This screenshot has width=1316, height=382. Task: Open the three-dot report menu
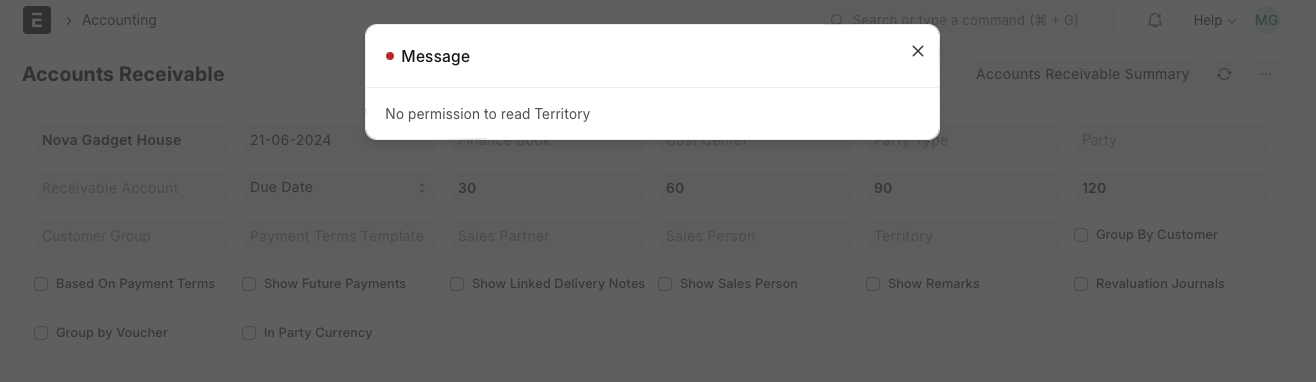pos(1266,74)
